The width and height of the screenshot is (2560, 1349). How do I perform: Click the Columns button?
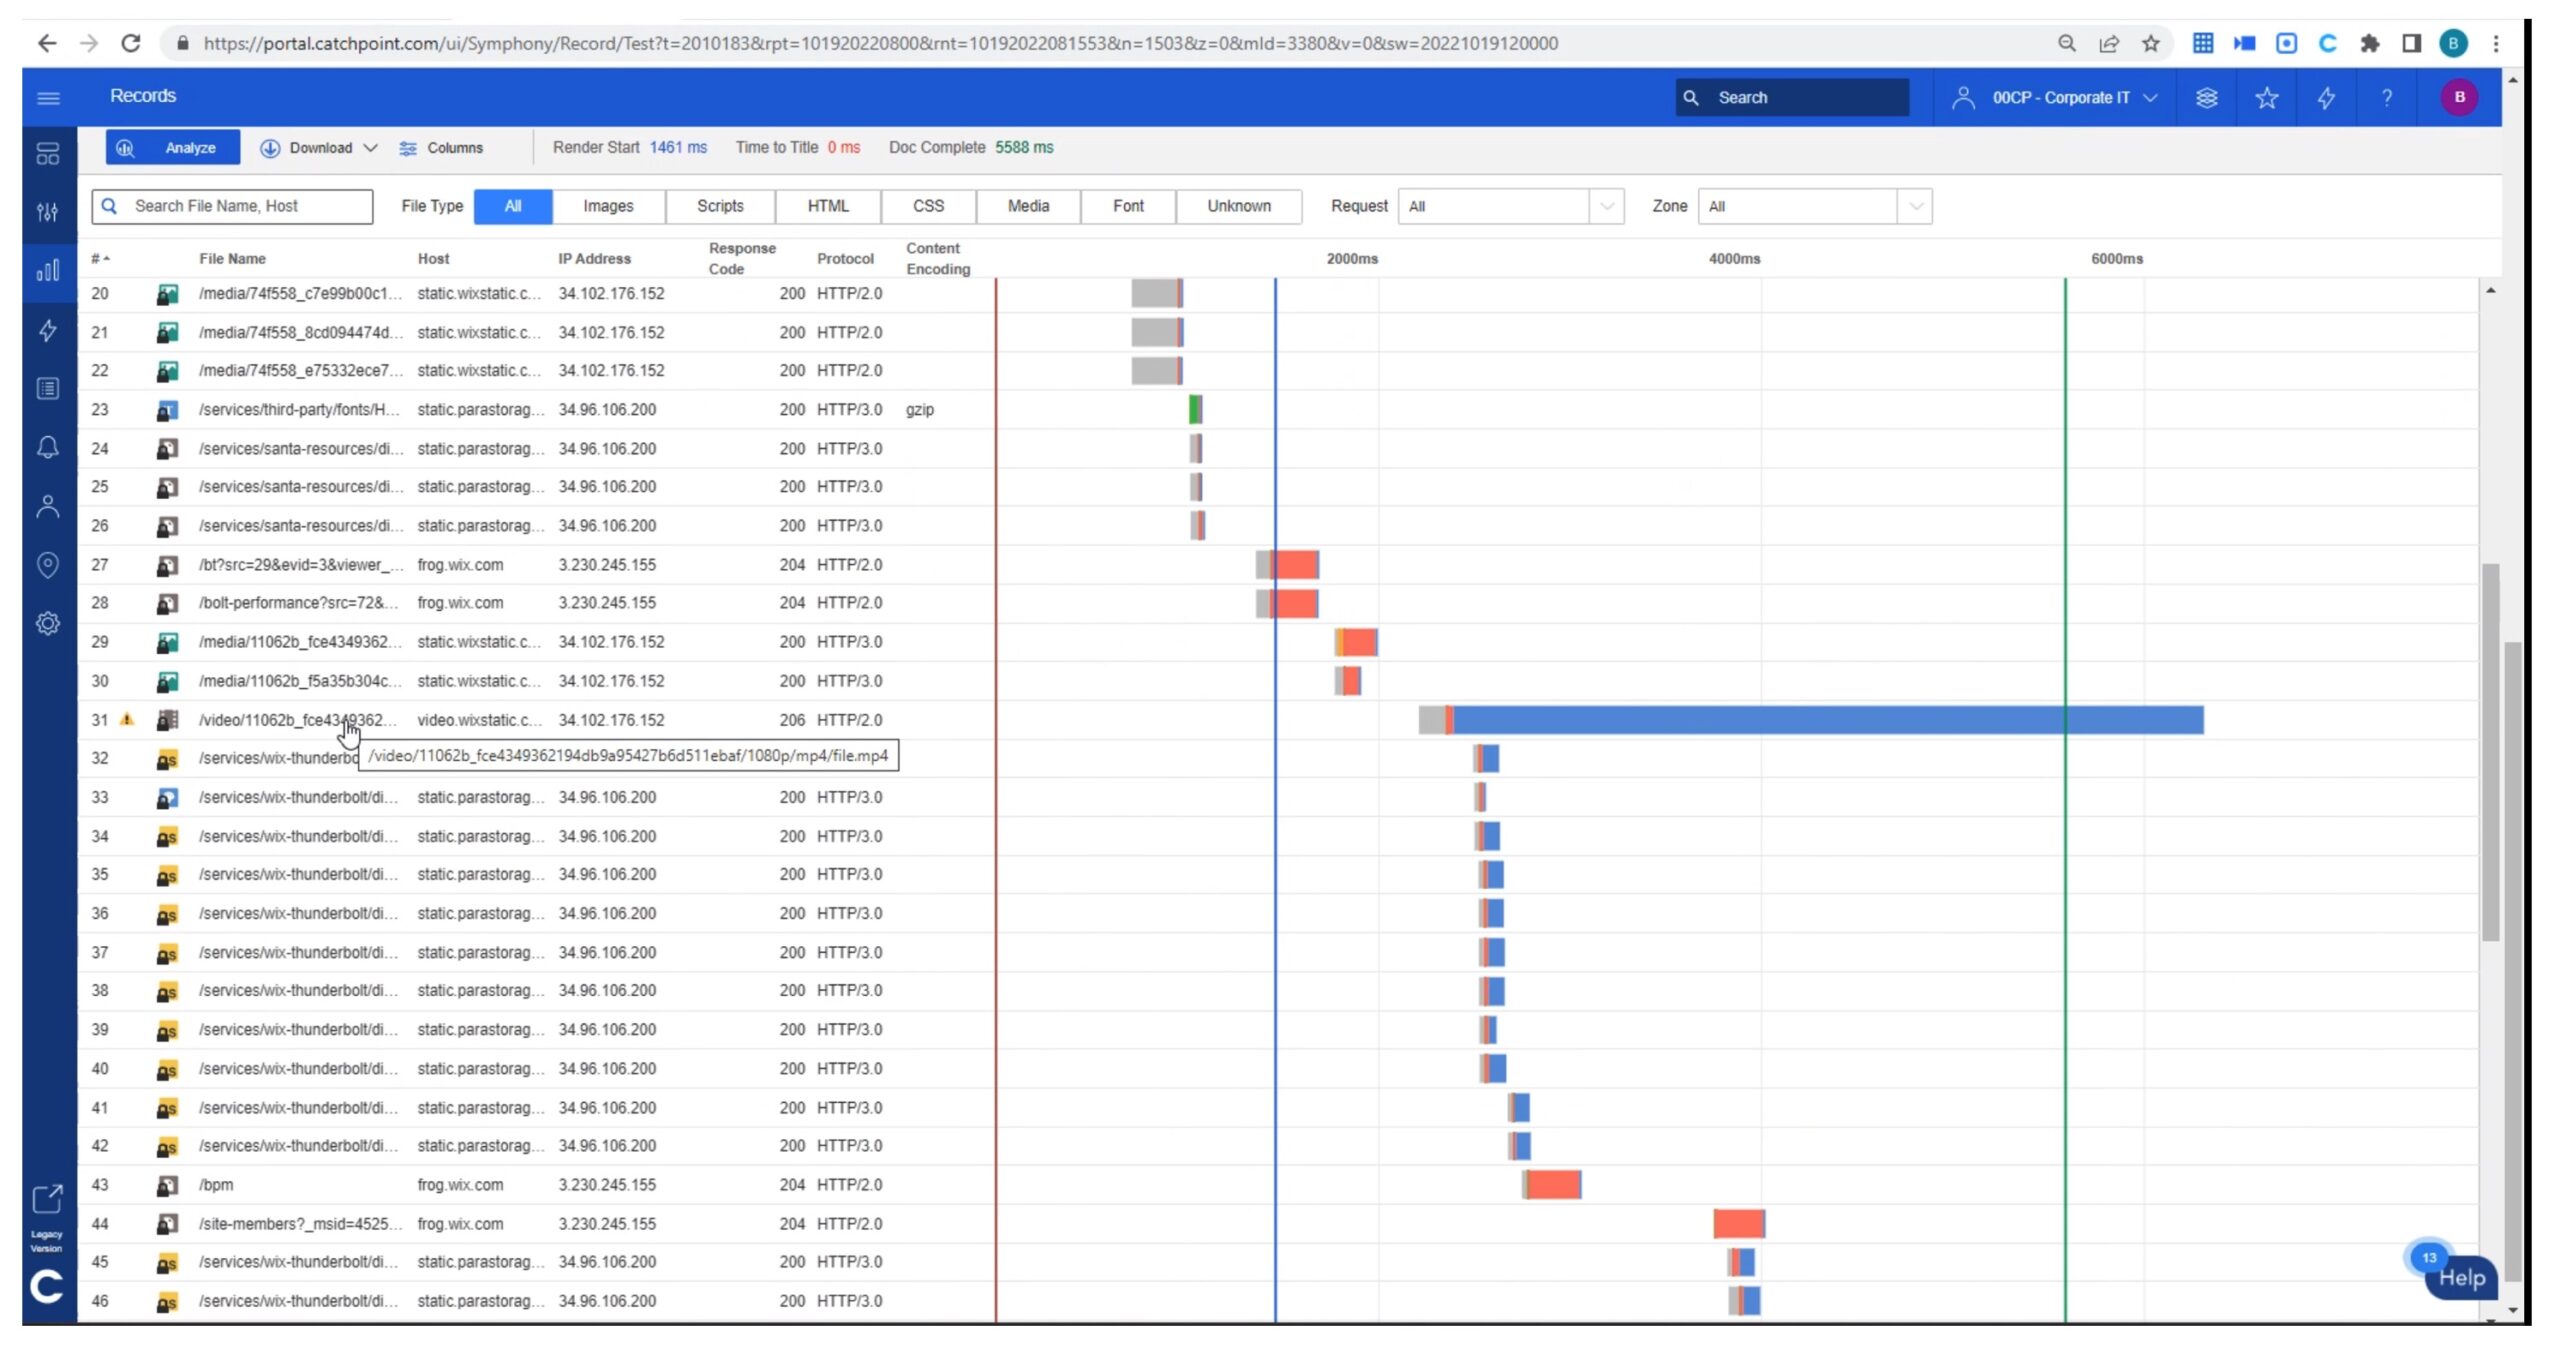click(441, 148)
